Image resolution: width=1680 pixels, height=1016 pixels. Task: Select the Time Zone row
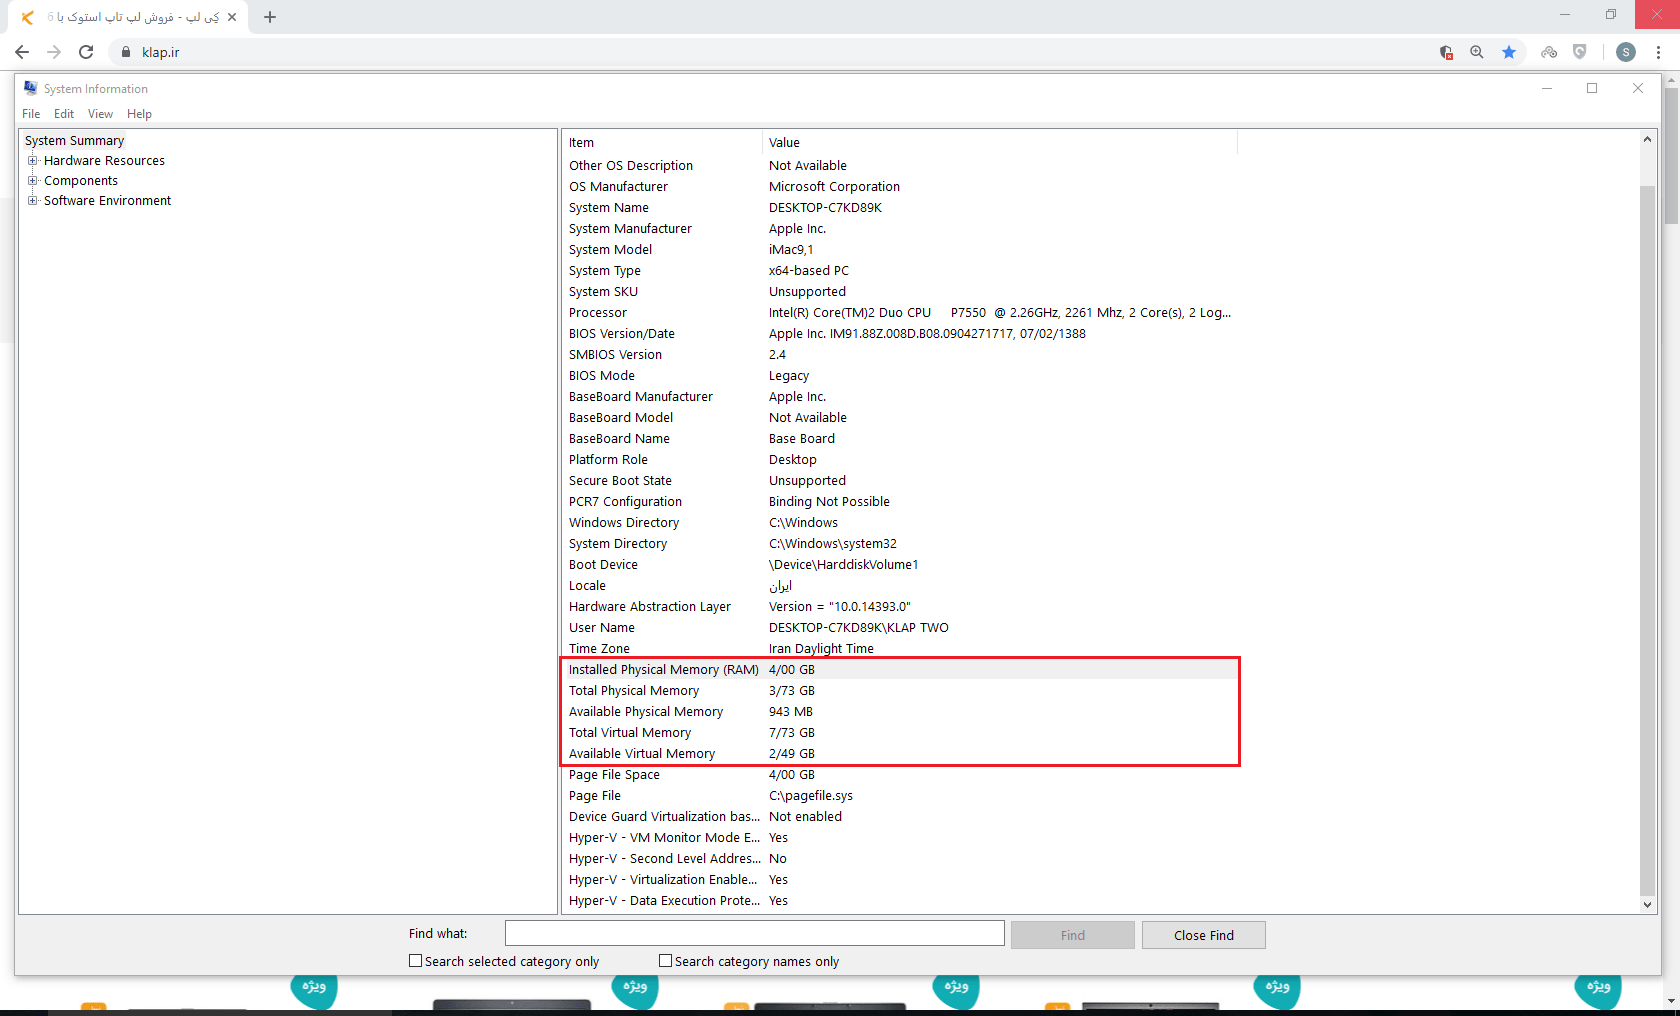pos(900,649)
